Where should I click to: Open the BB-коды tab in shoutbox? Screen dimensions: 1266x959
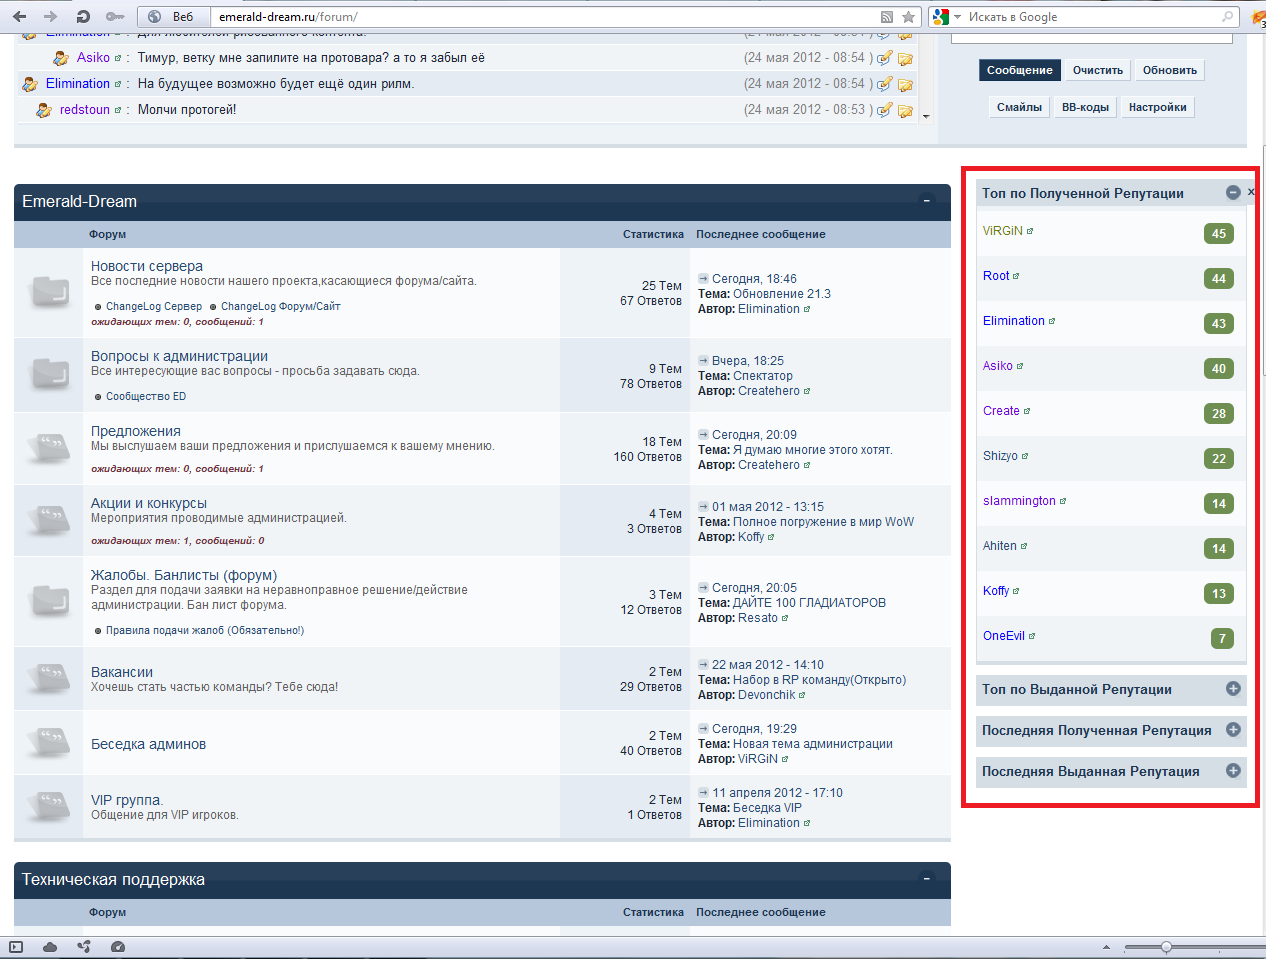(x=1085, y=107)
